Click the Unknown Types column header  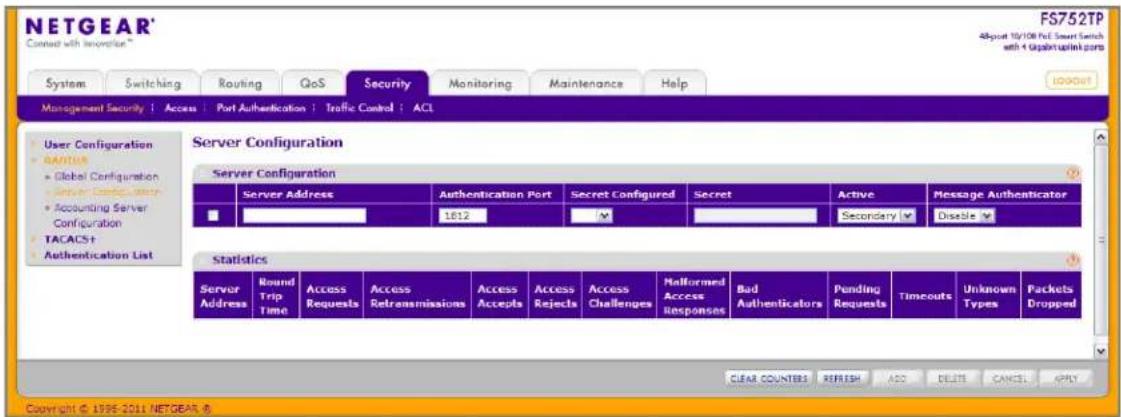(x=989, y=295)
